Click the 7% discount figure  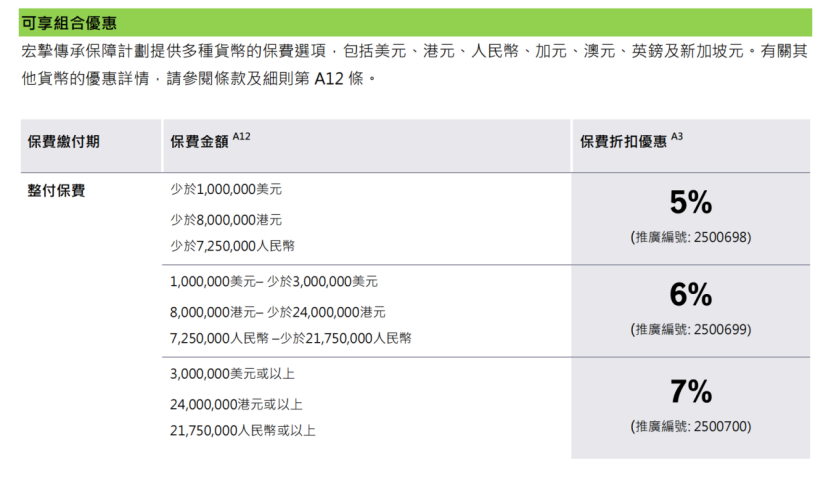pyautogui.click(x=690, y=389)
